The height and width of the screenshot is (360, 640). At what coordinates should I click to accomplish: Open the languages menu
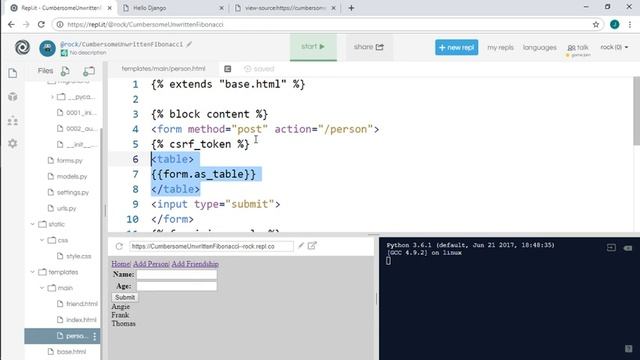tap(540, 47)
